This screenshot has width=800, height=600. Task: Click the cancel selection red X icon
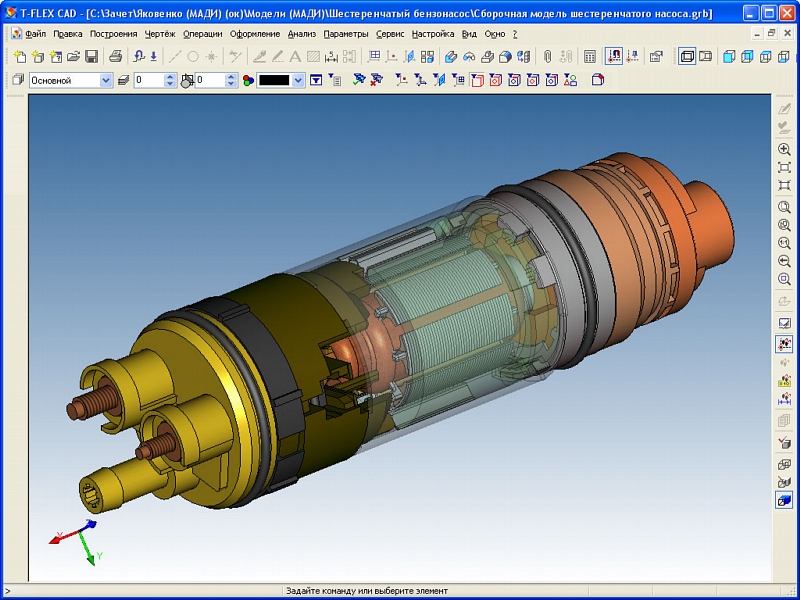pyautogui.click(x=377, y=80)
